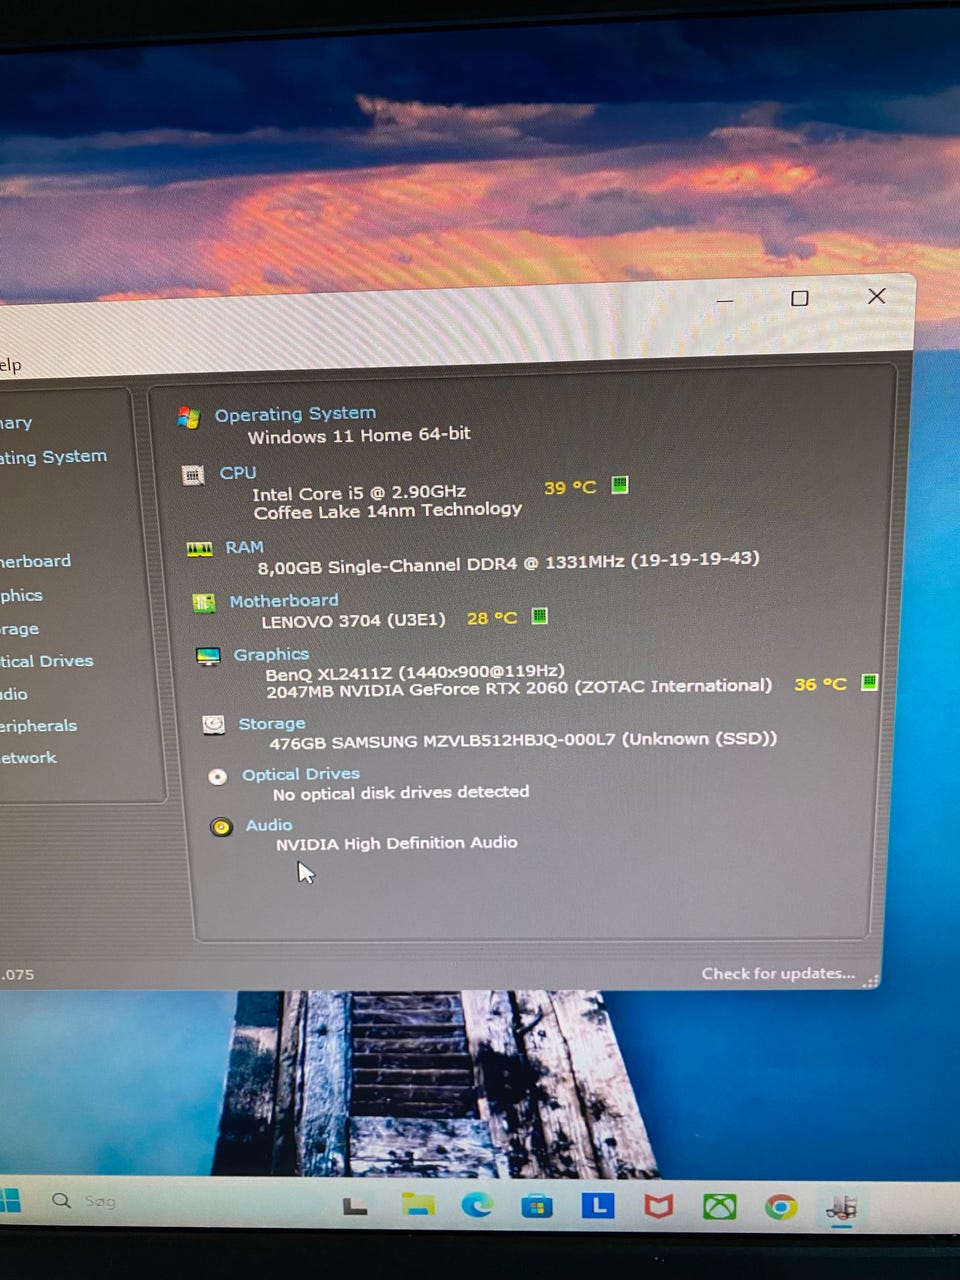The width and height of the screenshot is (960, 1280).
Task: Open the CPU section link
Action: [x=238, y=473]
